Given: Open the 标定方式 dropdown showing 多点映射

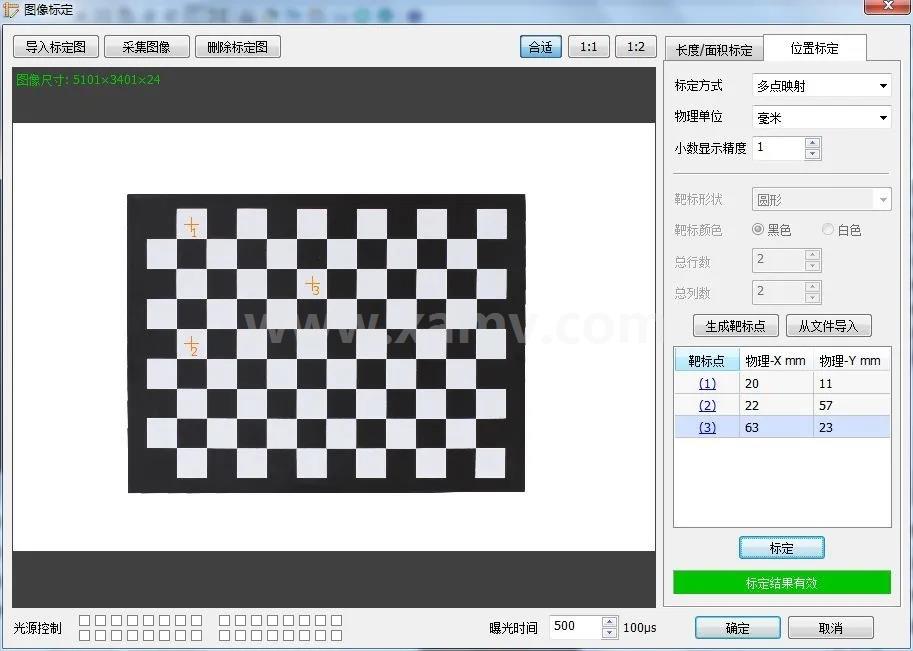Looking at the screenshot, I should click(x=821, y=86).
